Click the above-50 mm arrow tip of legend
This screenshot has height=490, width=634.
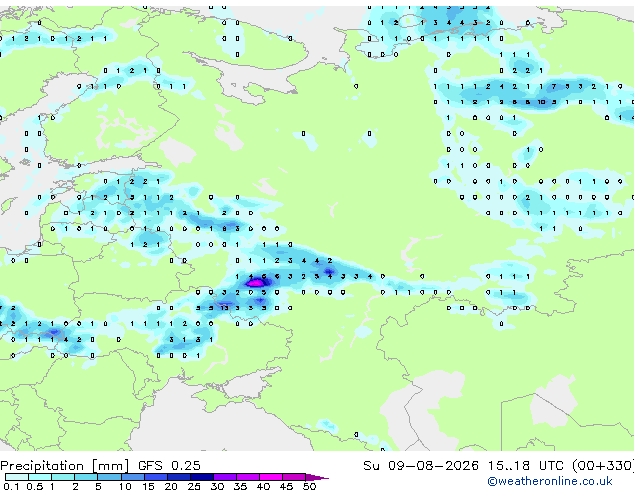pyautogui.click(x=317, y=477)
